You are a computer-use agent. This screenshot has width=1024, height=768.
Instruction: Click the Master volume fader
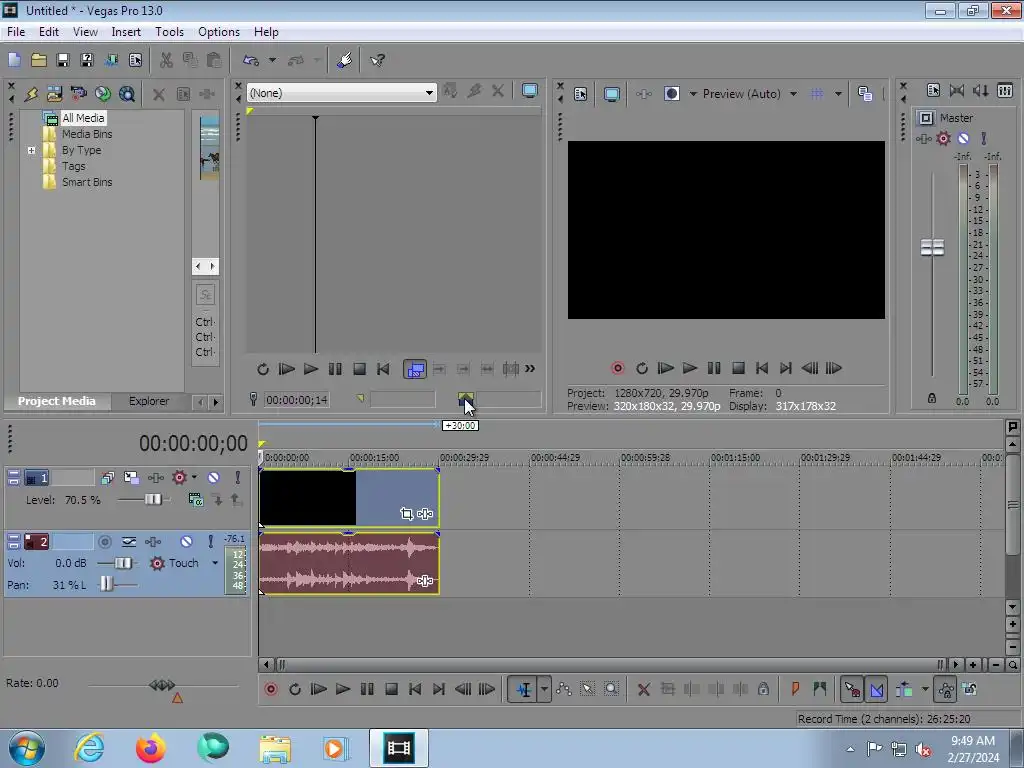(932, 248)
